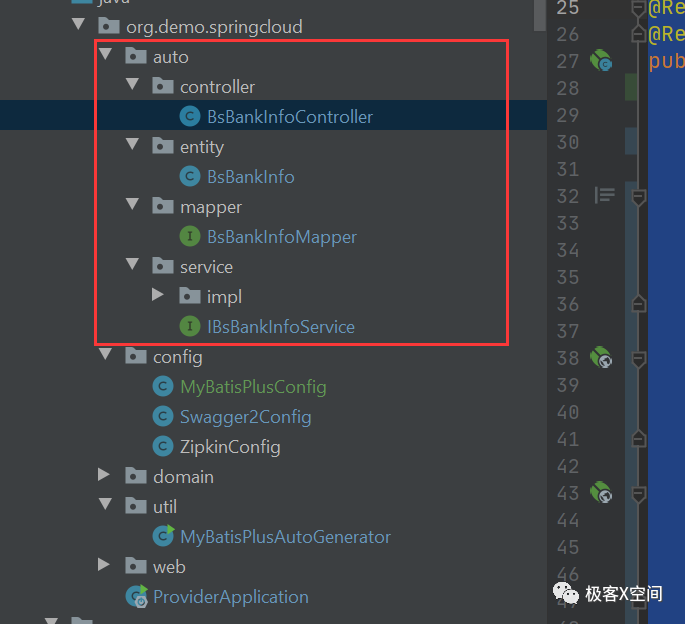Image resolution: width=685 pixels, height=624 pixels.
Task: Select IBsBankInfoService interface
Action: pos(281,327)
